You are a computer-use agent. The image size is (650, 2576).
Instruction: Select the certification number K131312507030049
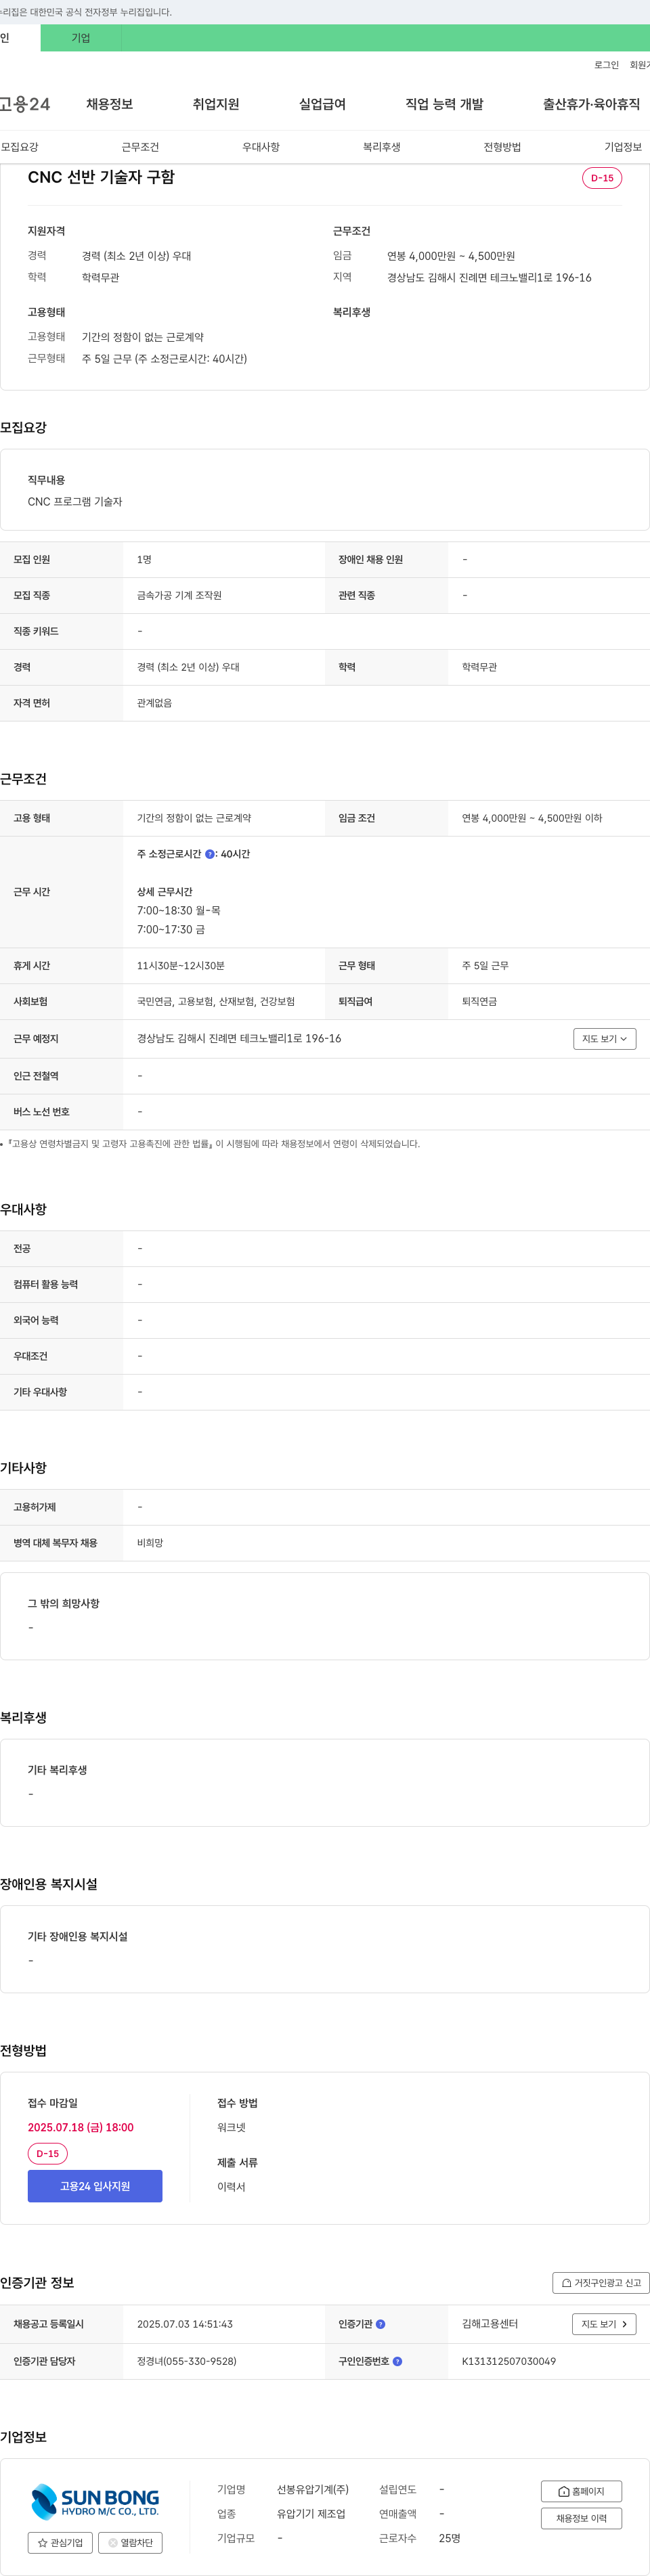(x=509, y=2361)
